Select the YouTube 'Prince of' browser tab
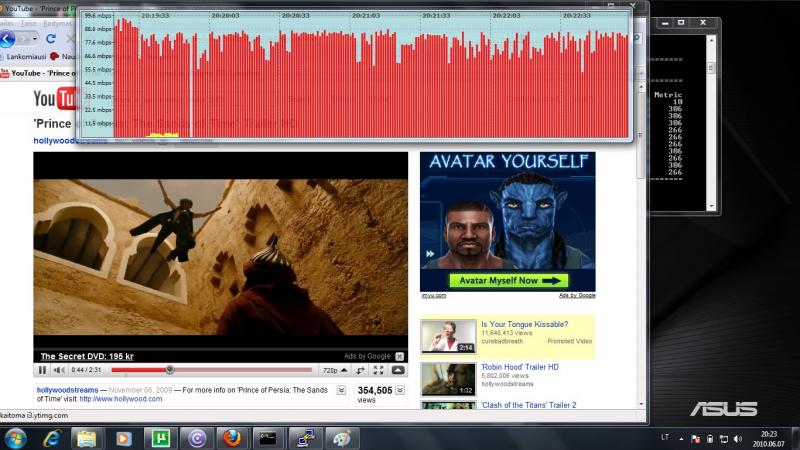This screenshot has height=450, width=800. click(x=38, y=73)
